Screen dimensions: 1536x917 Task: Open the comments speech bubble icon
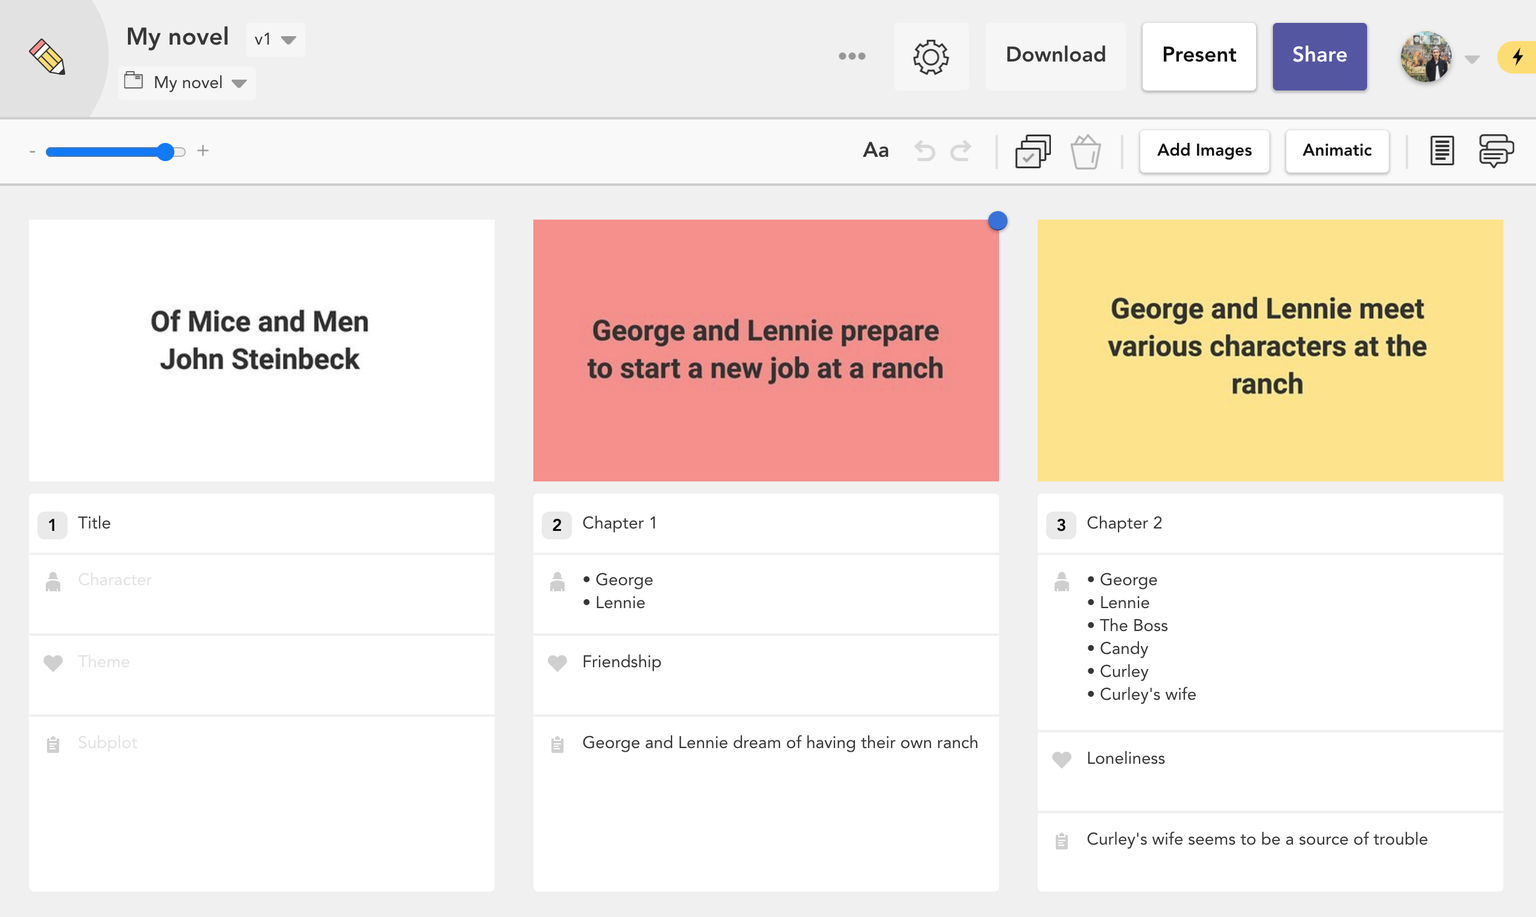click(1495, 151)
